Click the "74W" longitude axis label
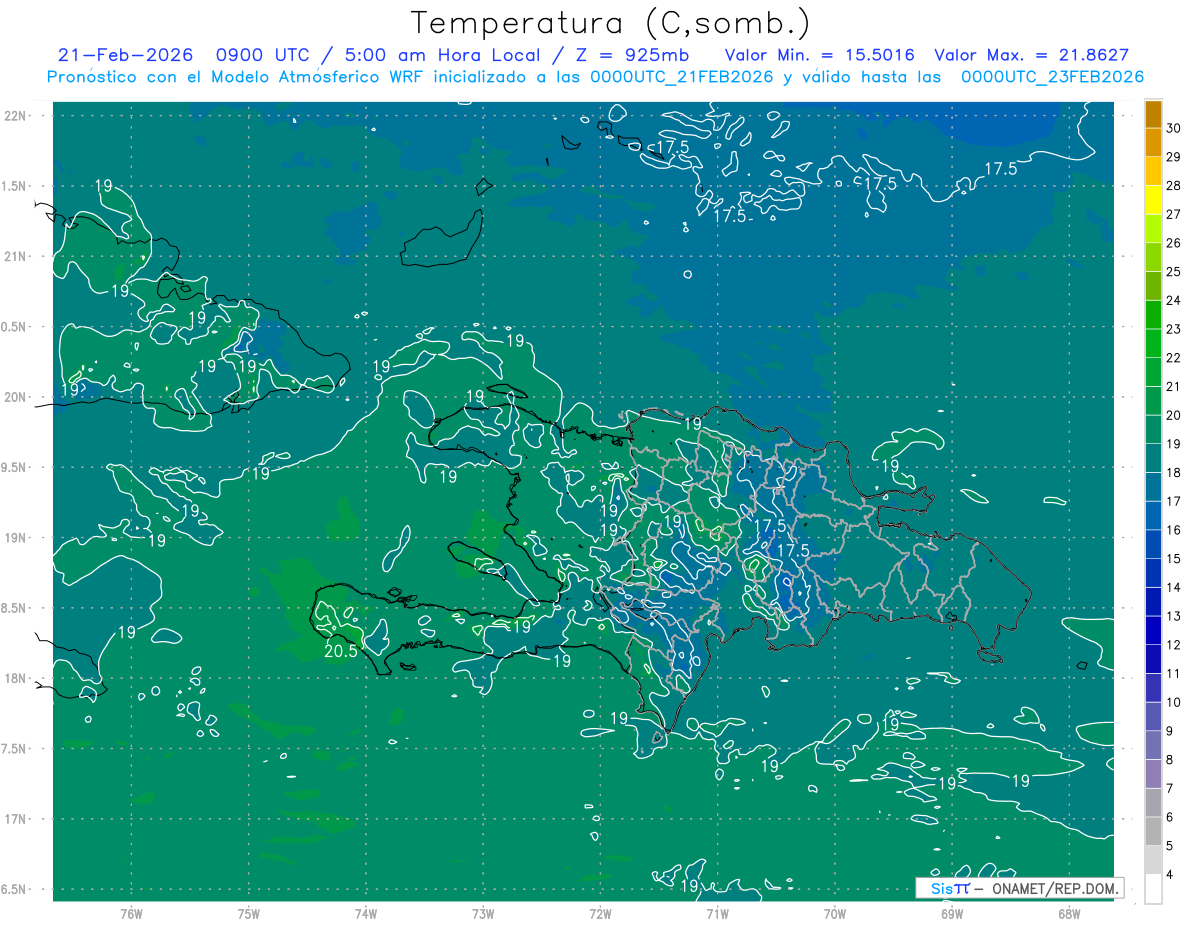Image resolution: width=1200 pixels, height=927 pixels. (x=365, y=914)
